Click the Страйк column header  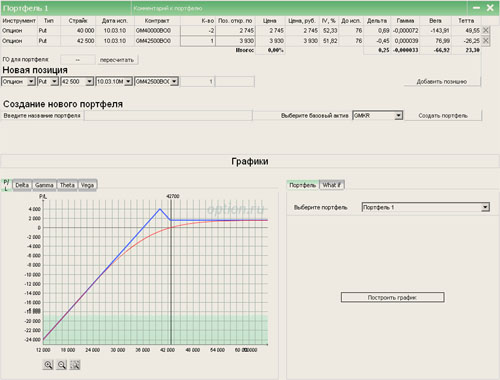pos(78,21)
